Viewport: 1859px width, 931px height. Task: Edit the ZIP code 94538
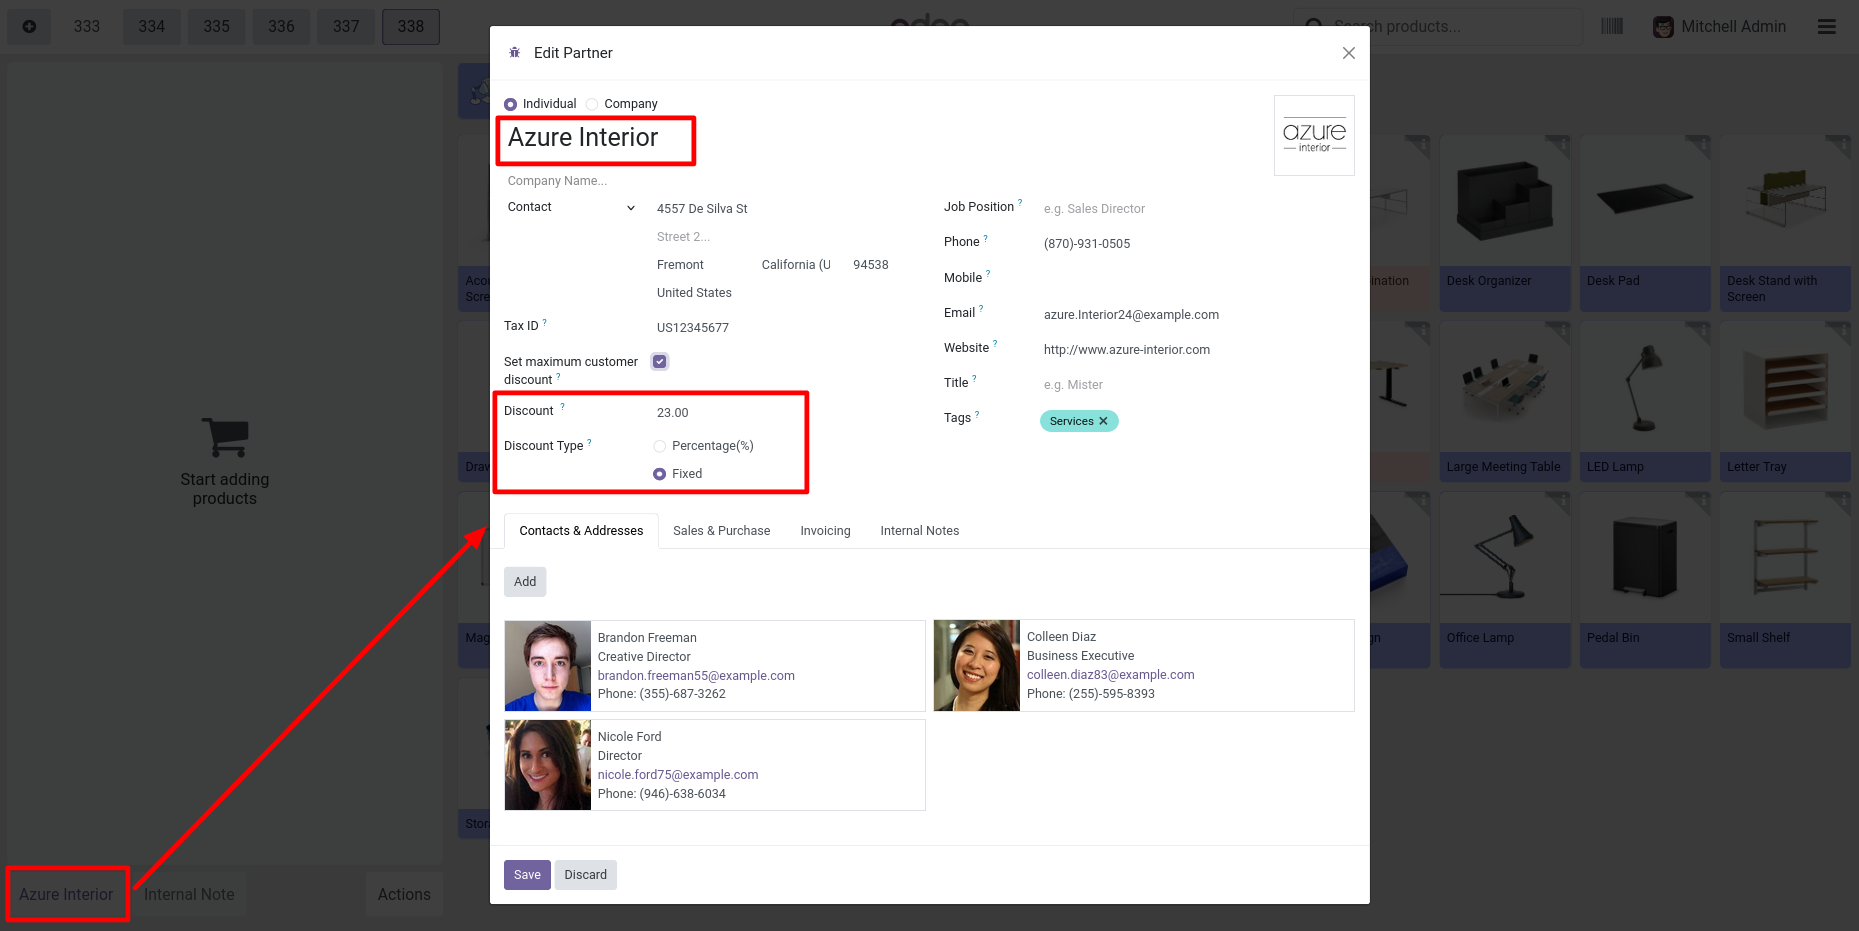[x=874, y=265]
